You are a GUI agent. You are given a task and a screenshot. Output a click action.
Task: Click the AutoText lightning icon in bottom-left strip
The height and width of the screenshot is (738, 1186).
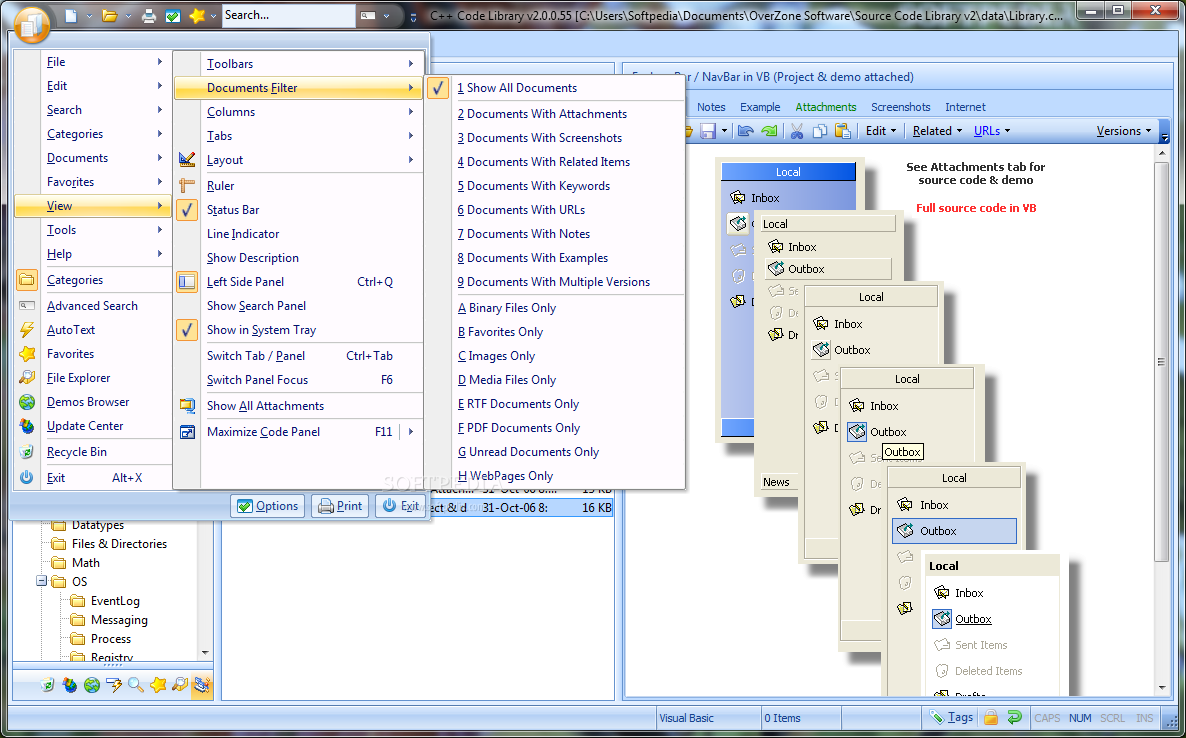pyautogui.click(x=114, y=685)
